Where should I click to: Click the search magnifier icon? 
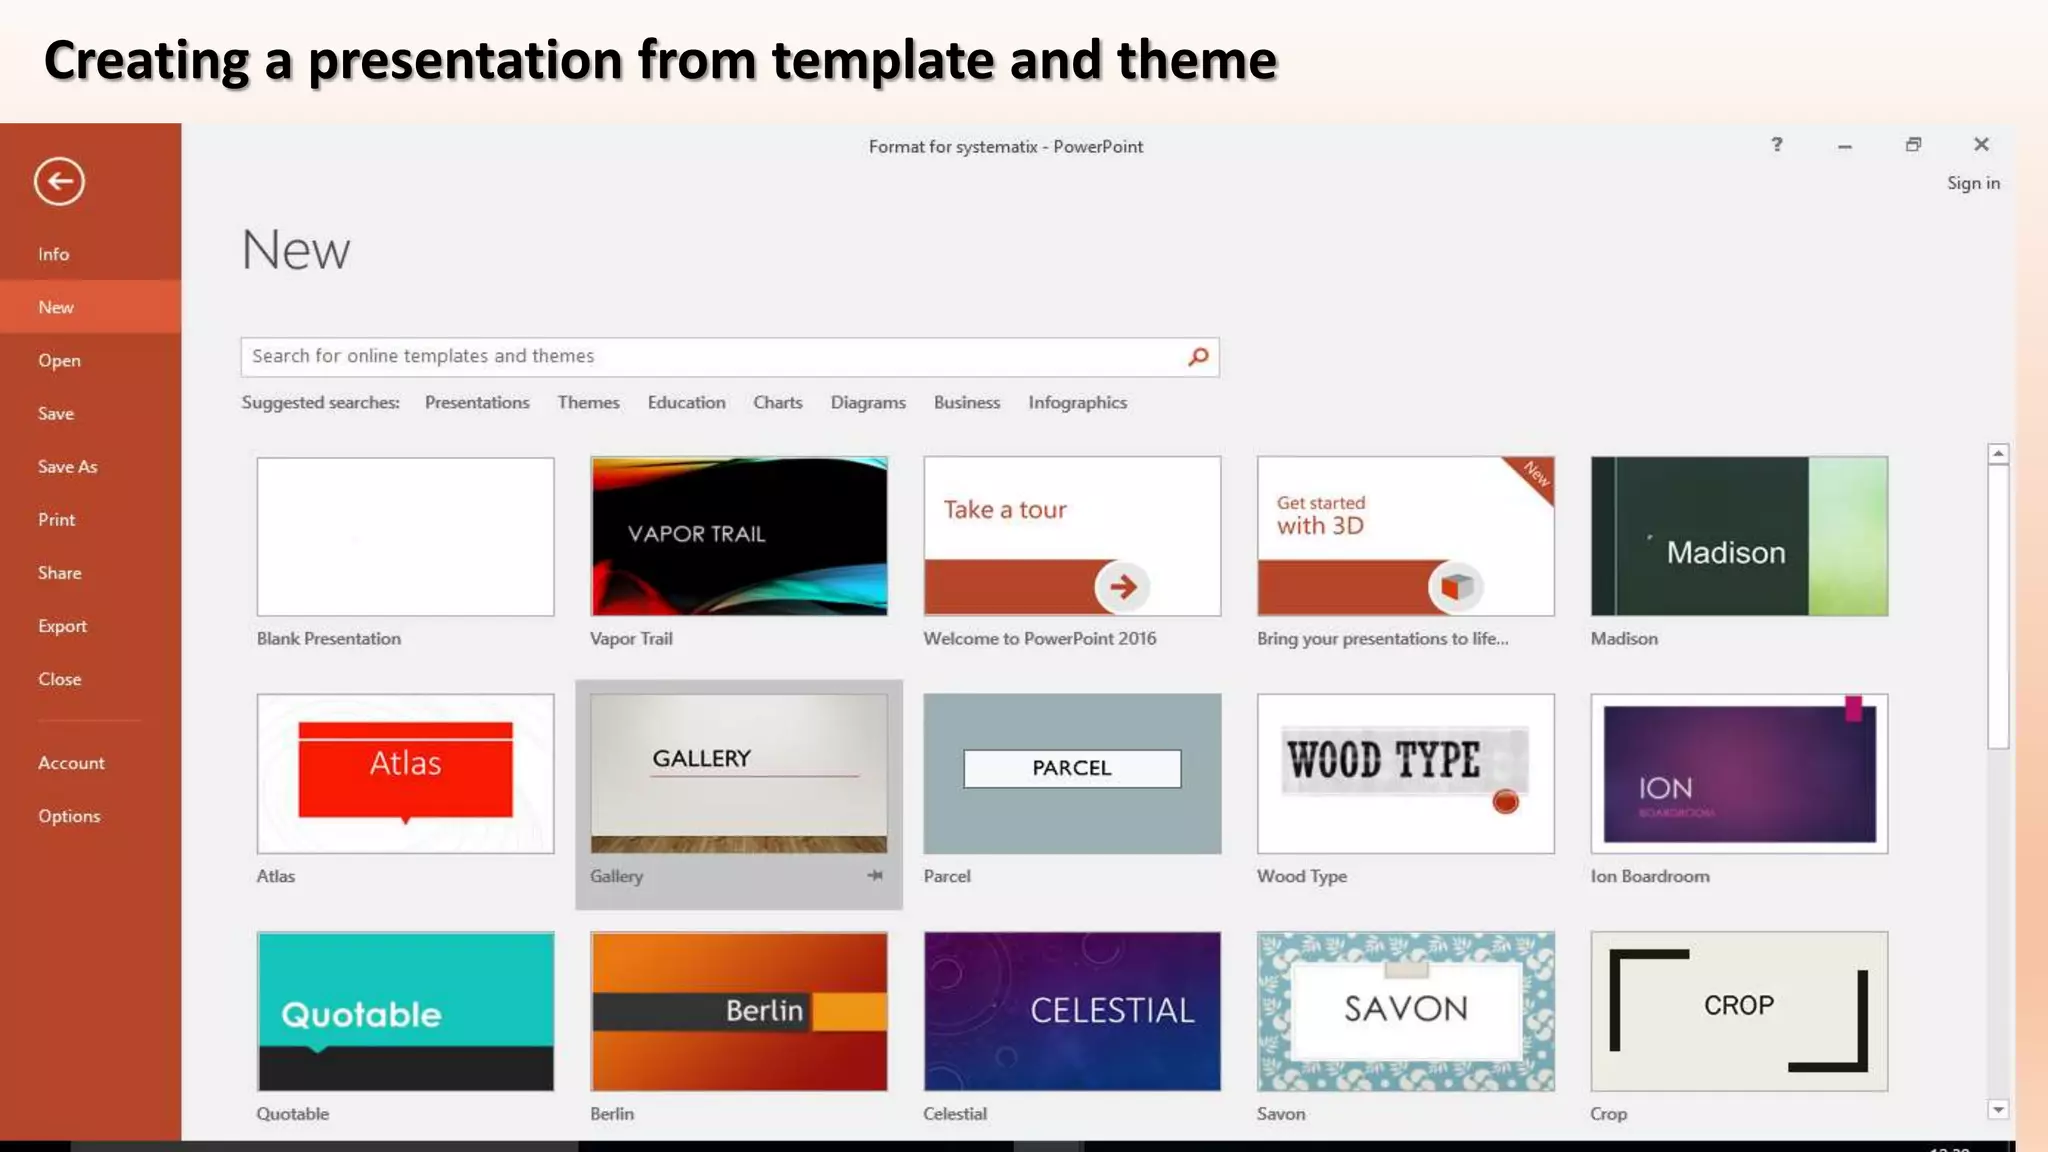tap(1198, 357)
